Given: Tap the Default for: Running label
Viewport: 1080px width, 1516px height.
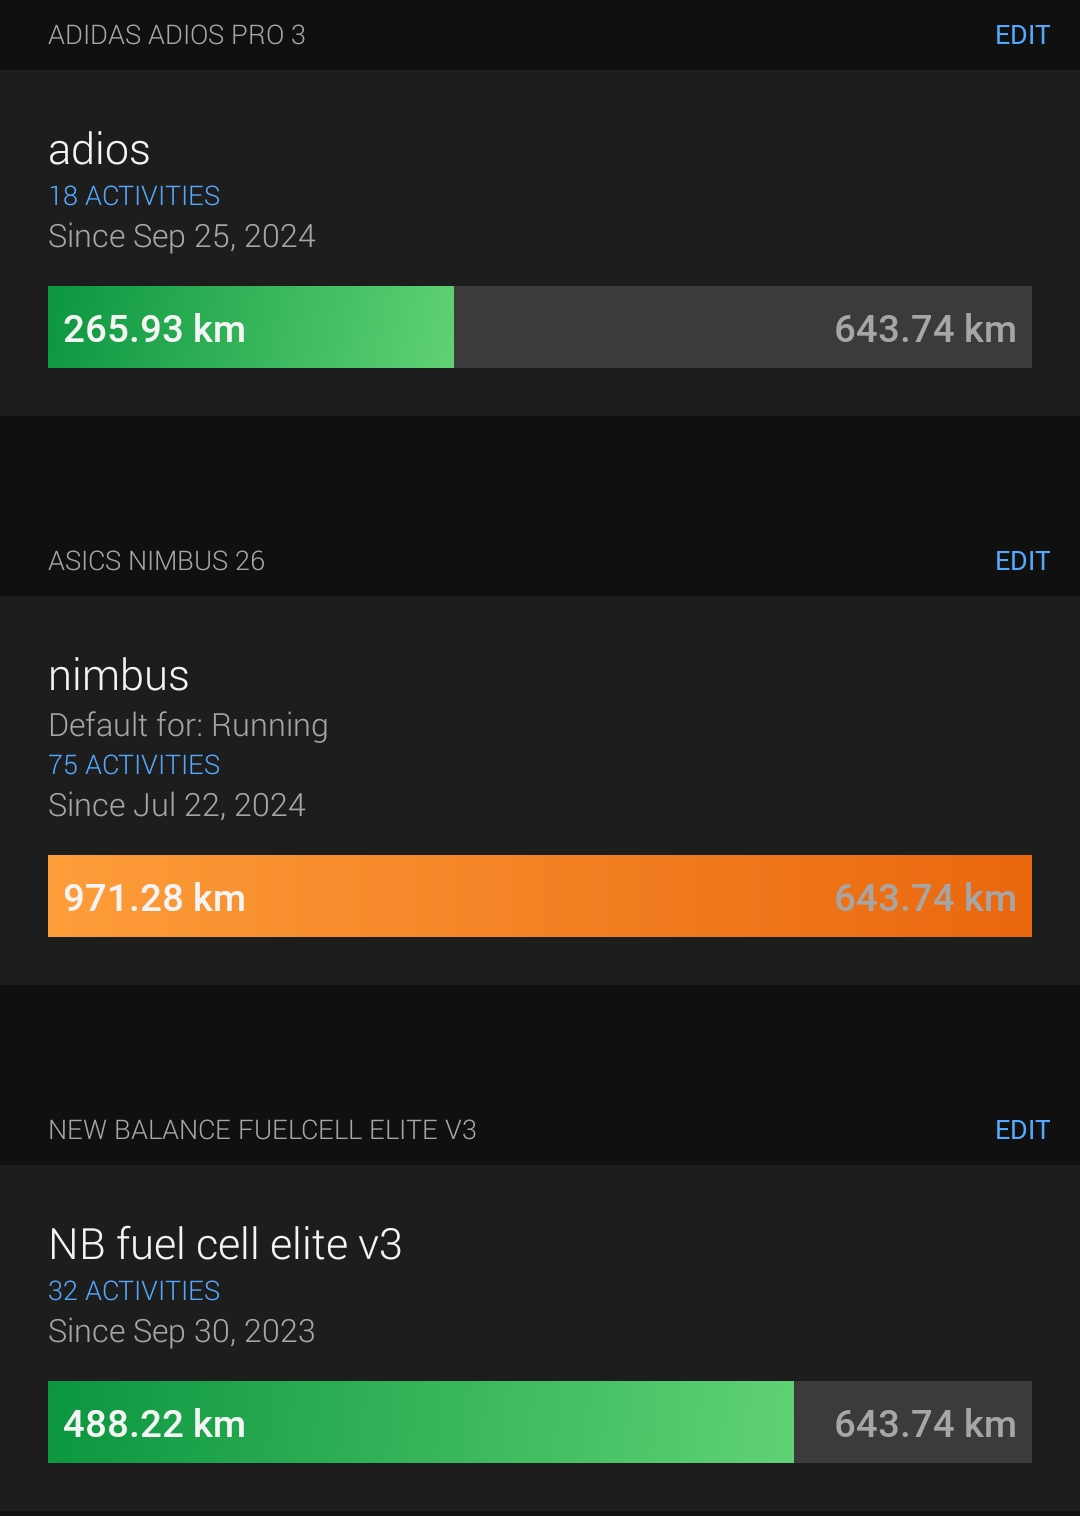Looking at the screenshot, I should tap(188, 725).
